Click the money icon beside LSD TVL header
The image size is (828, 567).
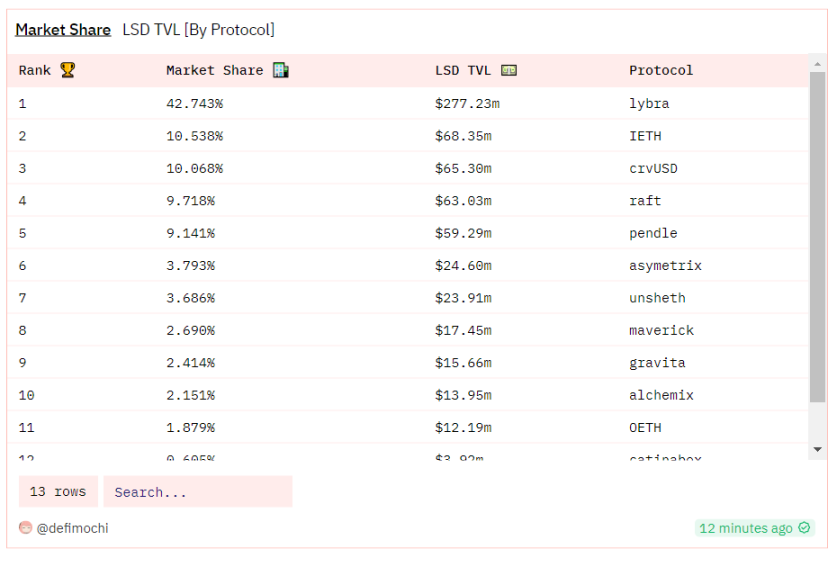pyautogui.click(x=509, y=70)
